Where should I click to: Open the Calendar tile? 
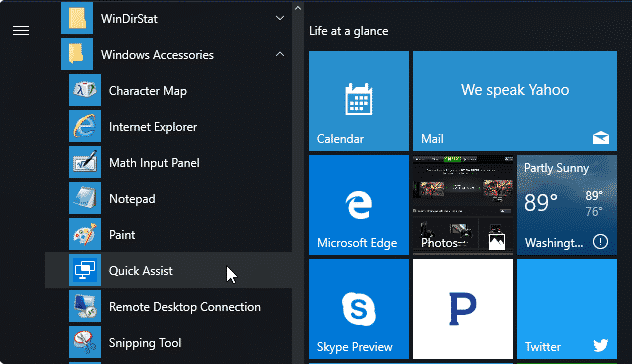pos(359,101)
